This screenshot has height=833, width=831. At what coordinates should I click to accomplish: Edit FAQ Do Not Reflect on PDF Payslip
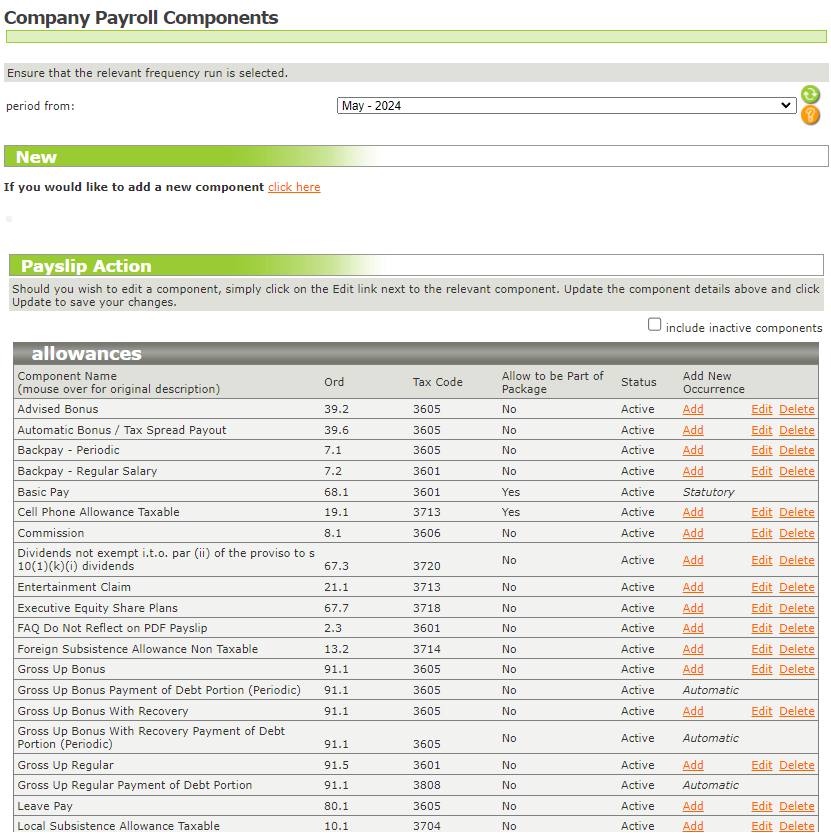click(762, 628)
